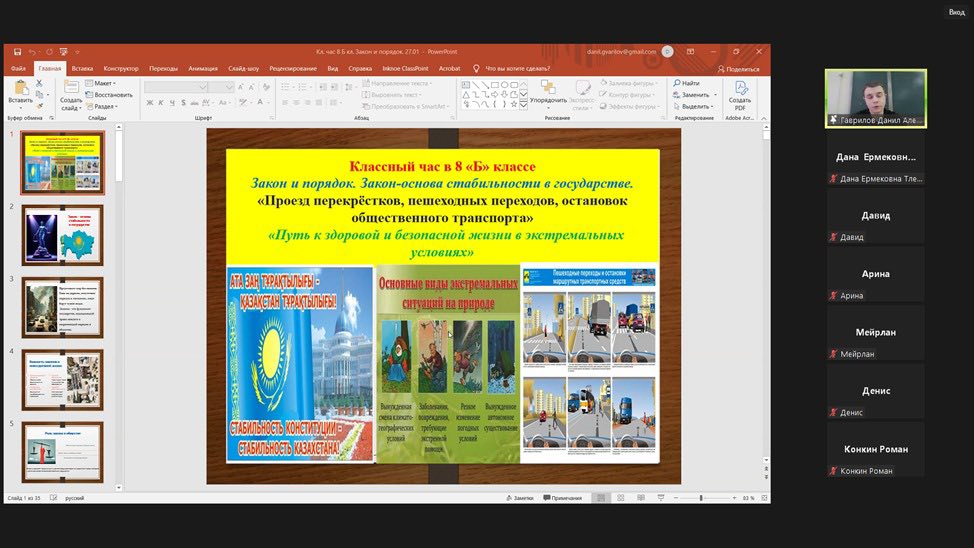Click the Arrange (Упорядочить) icon
Screen dimensions: 974x548
pos(547,92)
